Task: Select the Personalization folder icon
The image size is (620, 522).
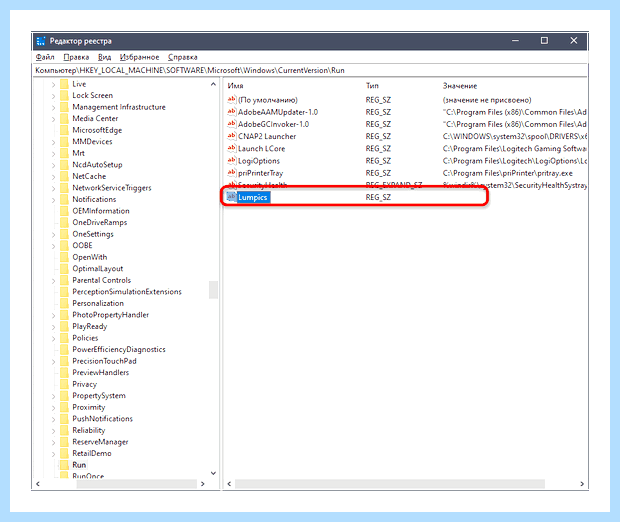Action: point(64,303)
